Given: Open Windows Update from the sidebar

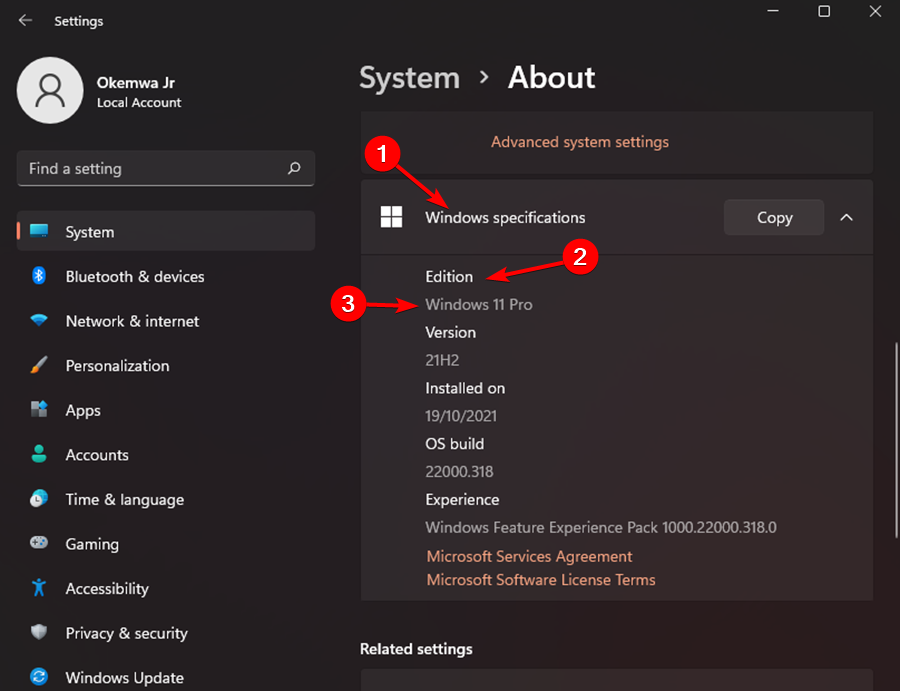Looking at the screenshot, I should click(123, 677).
